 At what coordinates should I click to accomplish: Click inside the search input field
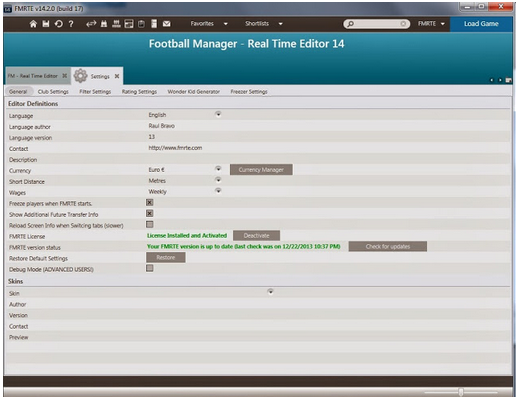[377, 24]
